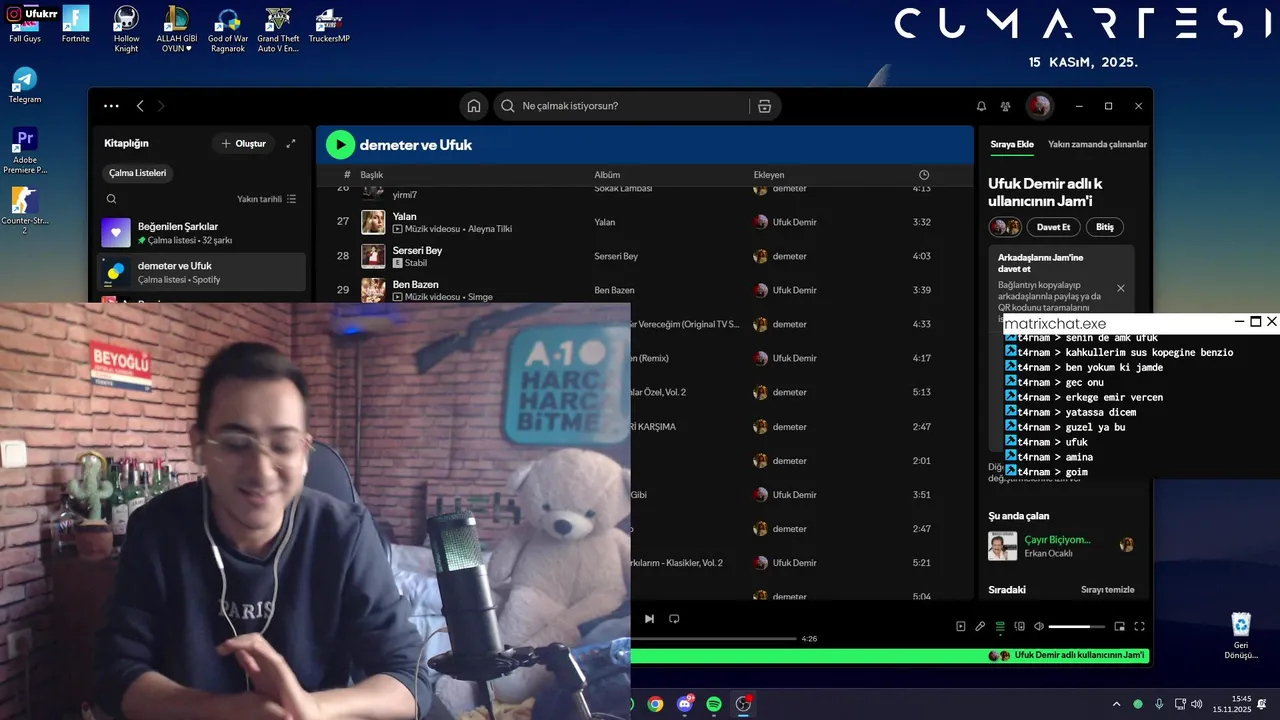Toggle the queue panel button
1280x720 pixels.
point(999,627)
